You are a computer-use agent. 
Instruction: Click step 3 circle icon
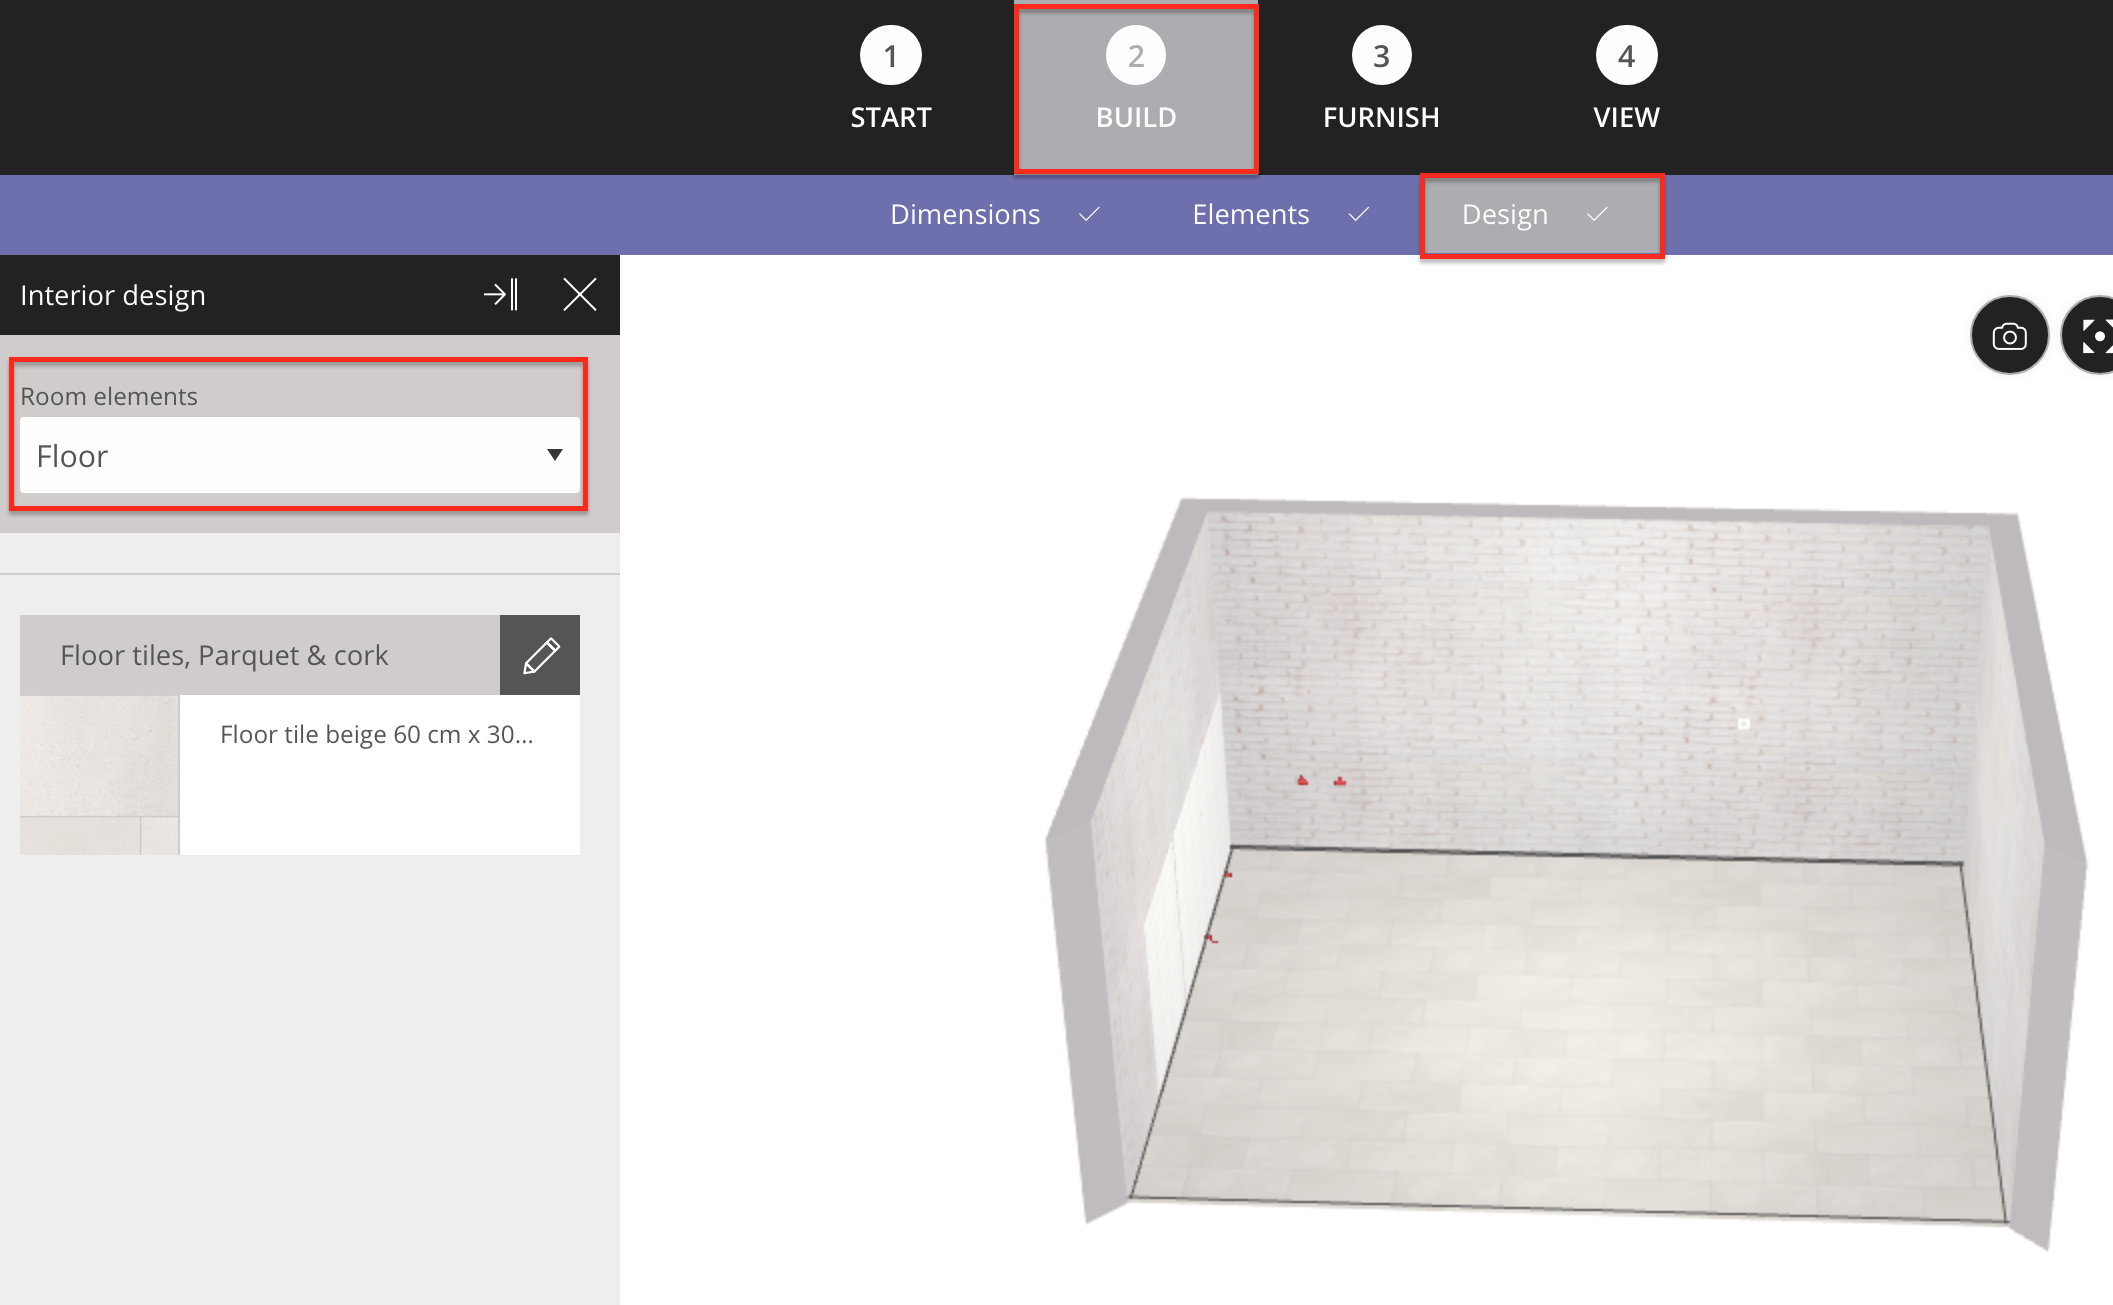tap(1381, 56)
